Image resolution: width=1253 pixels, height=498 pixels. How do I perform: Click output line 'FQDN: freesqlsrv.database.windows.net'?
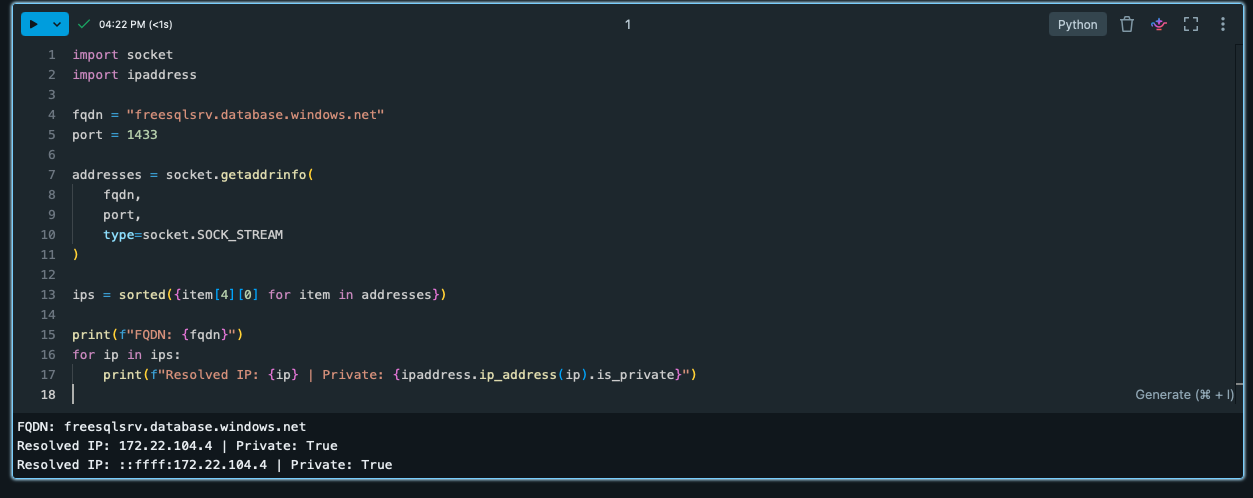coord(161,427)
